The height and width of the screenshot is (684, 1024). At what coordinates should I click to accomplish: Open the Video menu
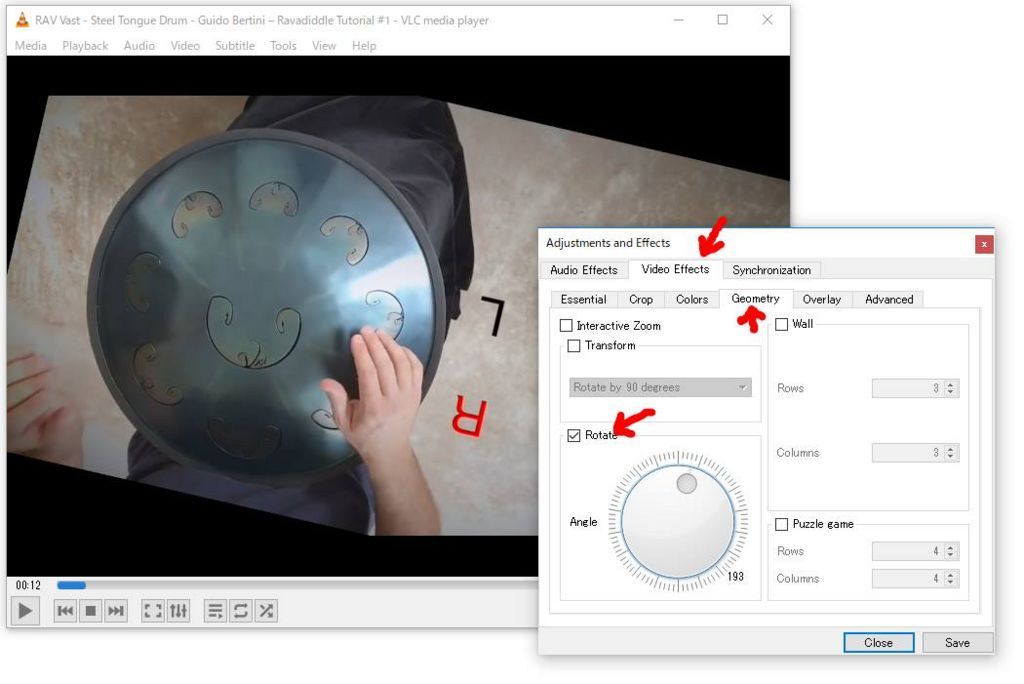coord(185,46)
